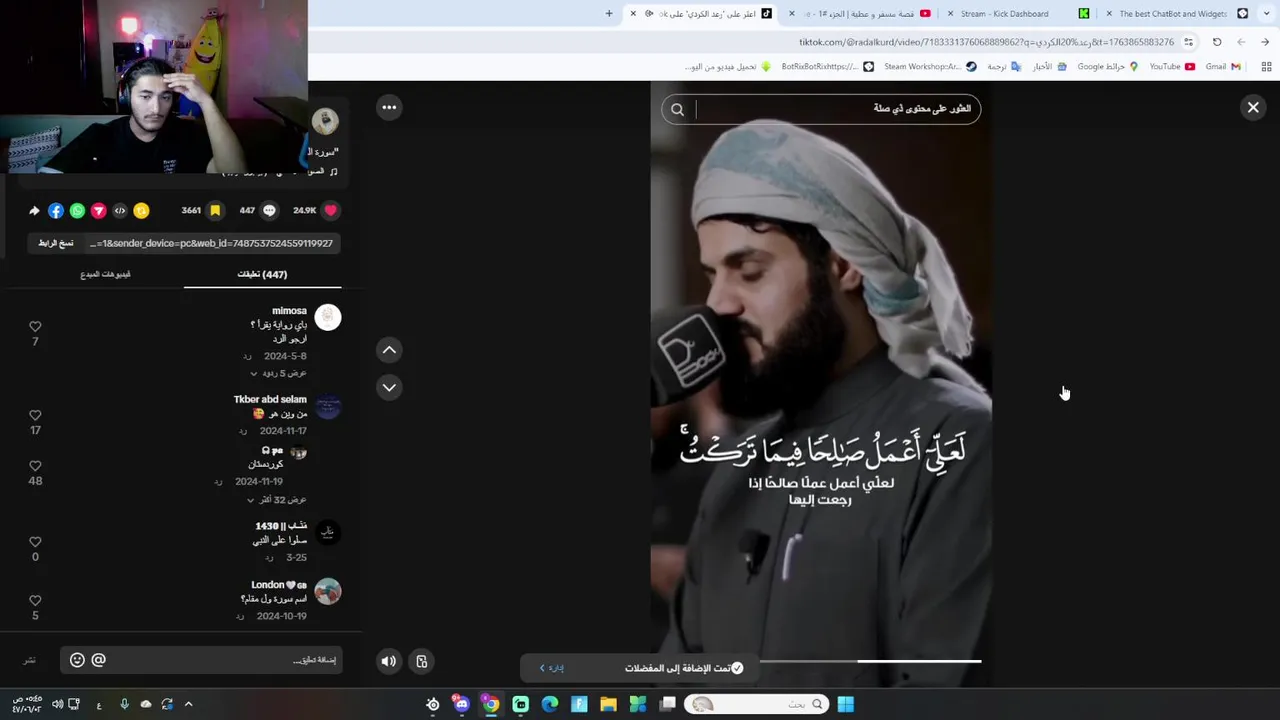Open the Gmail bookmark
Image resolution: width=1280 pixels, height=720 pixels.
click(1223, 67)
